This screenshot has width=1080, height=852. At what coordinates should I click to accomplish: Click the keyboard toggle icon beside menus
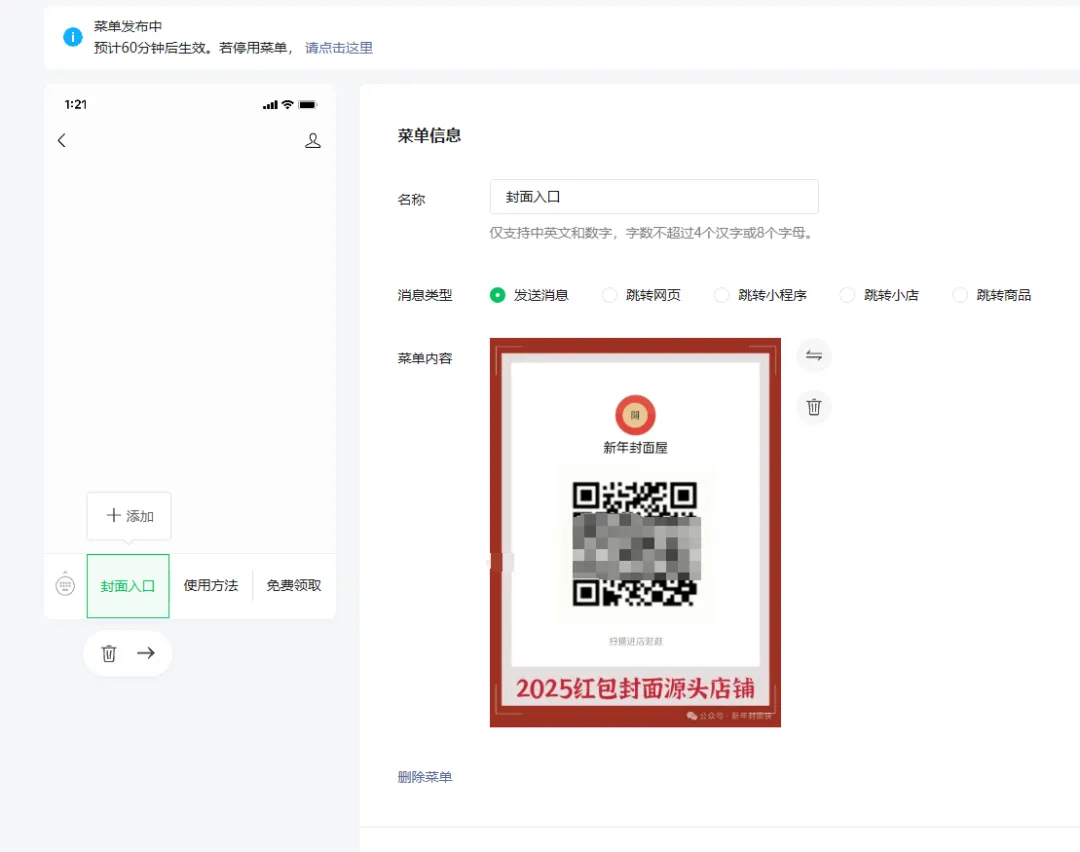click(65, 585)
